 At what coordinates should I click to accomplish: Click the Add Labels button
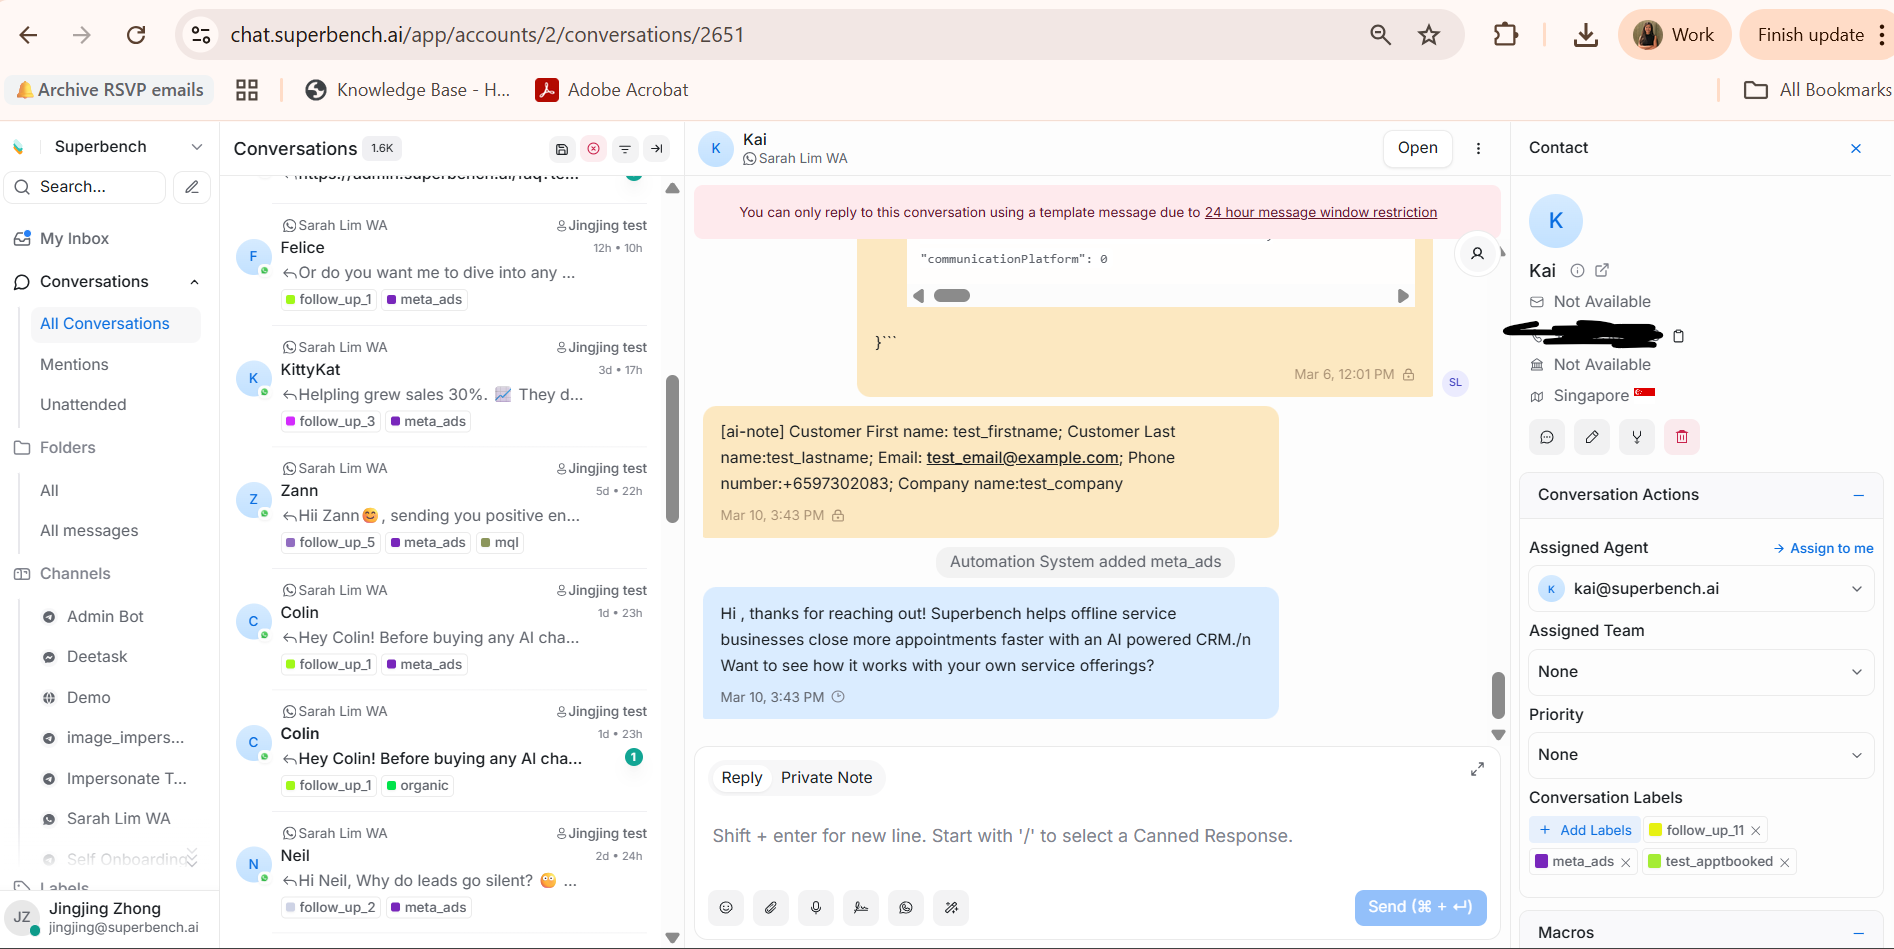coord(1585,830)
